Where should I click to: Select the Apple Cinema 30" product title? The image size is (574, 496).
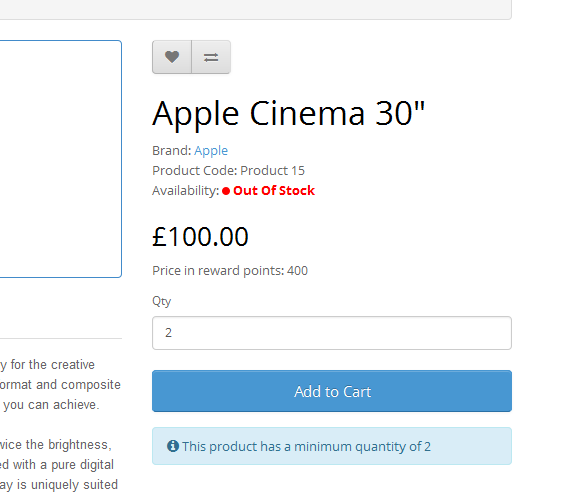[x=288, y=114]
